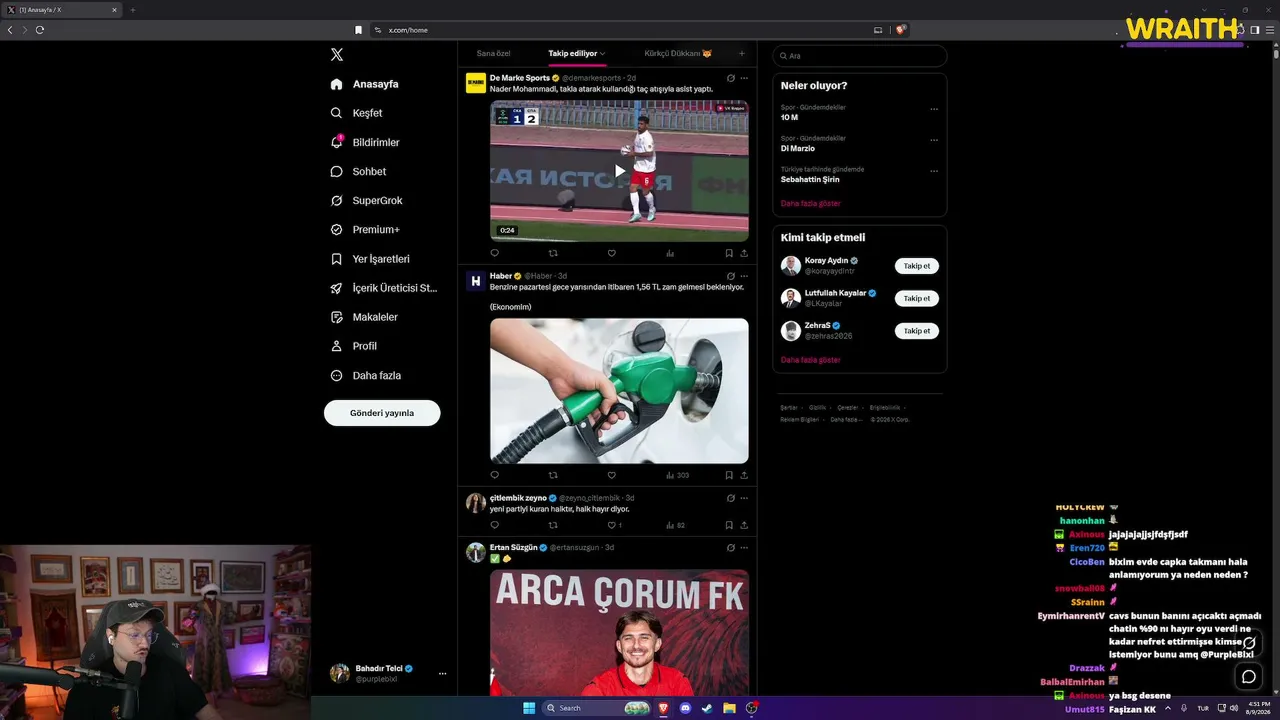The image size is (1280, 720).
Task: Share the Haber benzin post
Action: (x=744, y=475)
